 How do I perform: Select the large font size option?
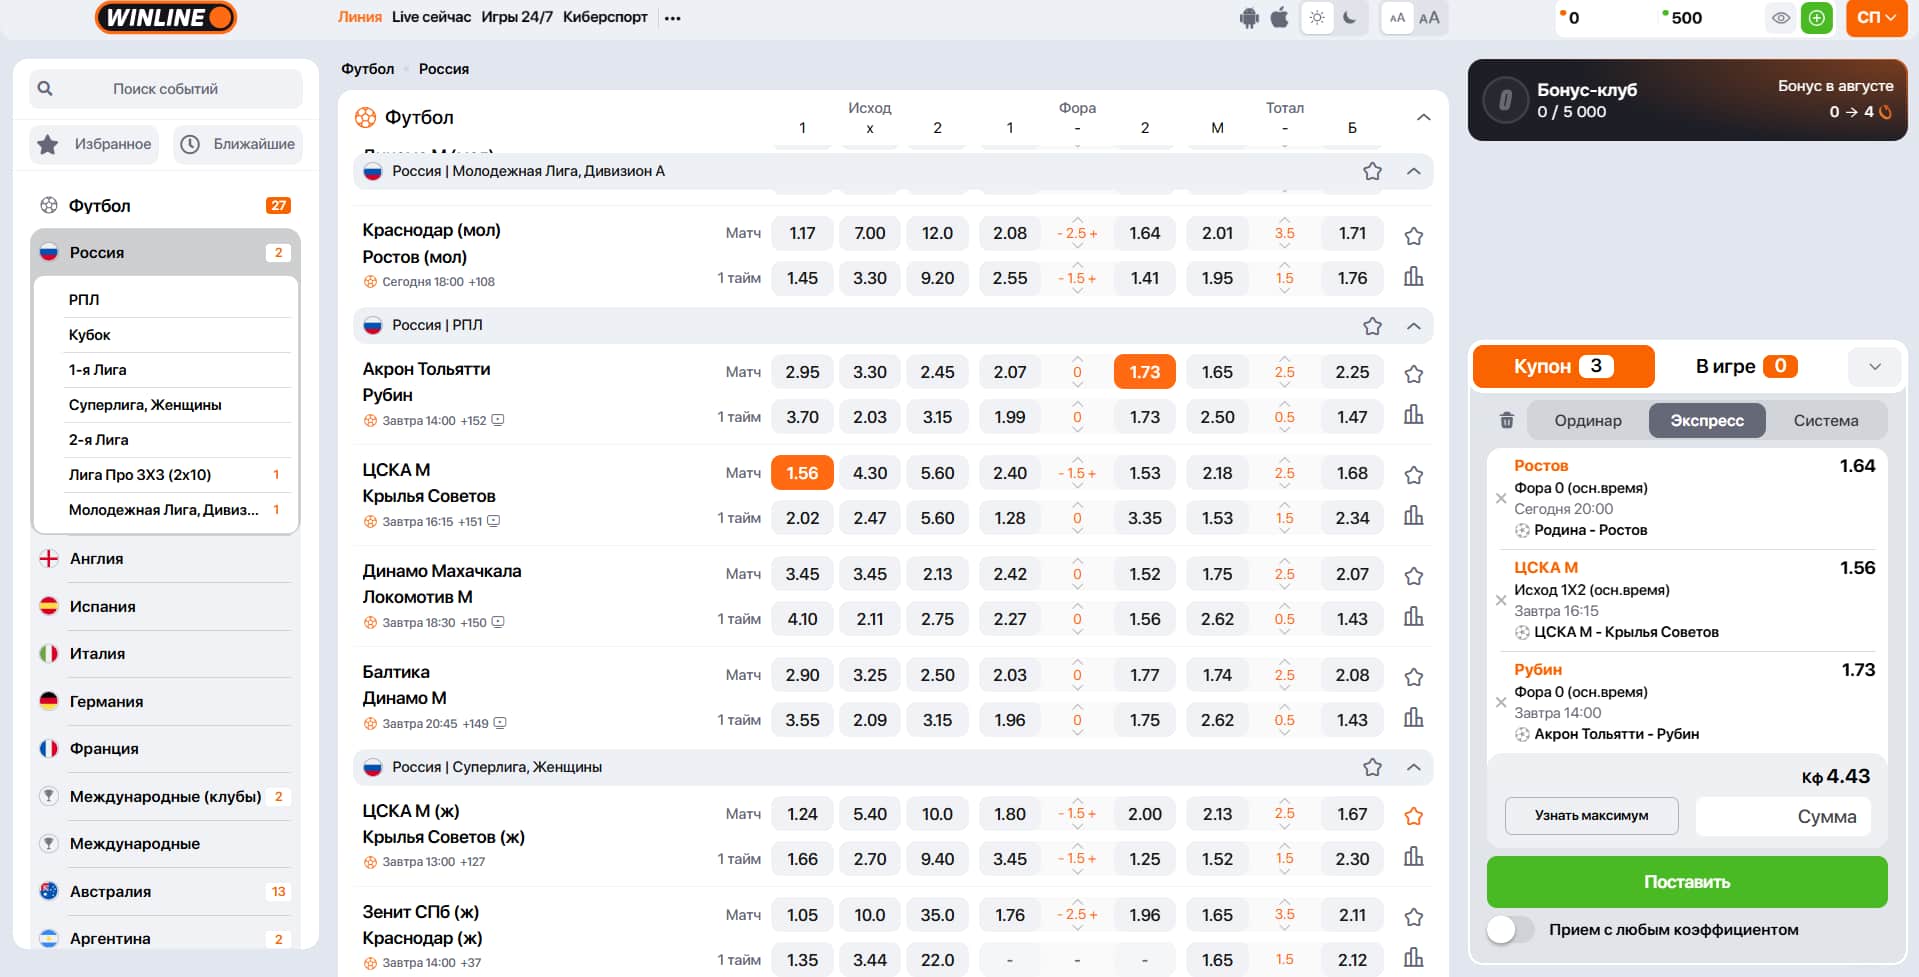pyautogui.click(x=1429, y=18)
